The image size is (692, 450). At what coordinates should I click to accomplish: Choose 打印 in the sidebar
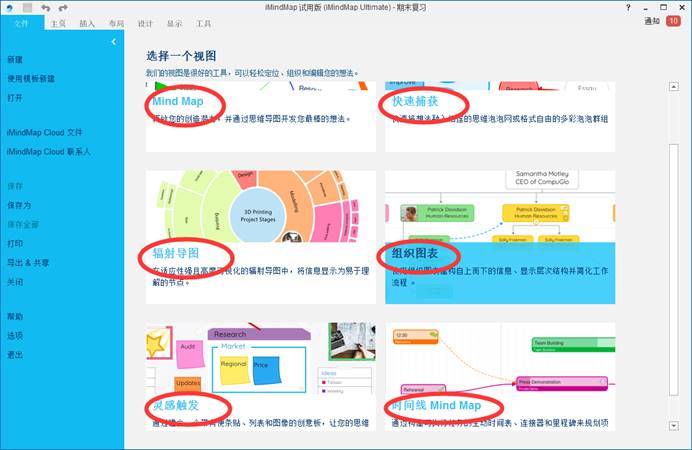15,244
